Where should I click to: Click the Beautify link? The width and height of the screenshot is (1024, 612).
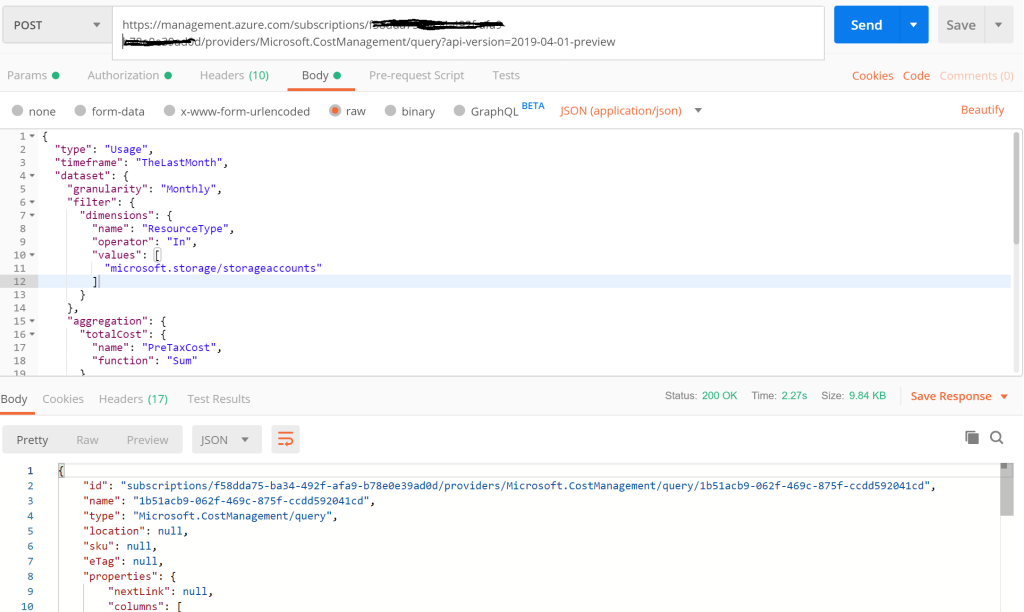pyautogui.click(x=982, y=110)
